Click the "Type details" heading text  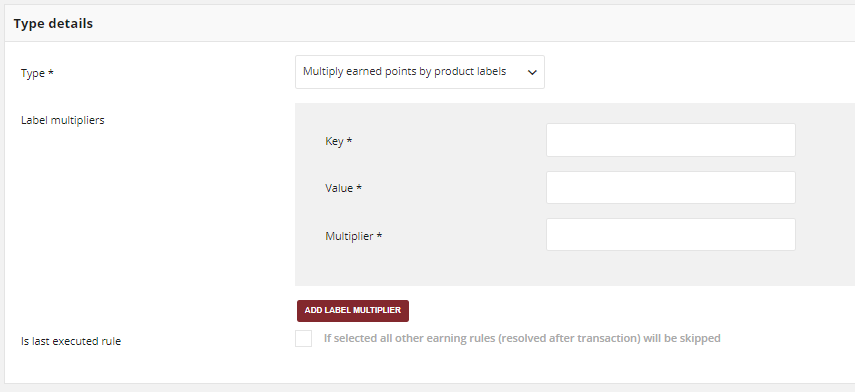pyautogui.click(x=53, y=23)
